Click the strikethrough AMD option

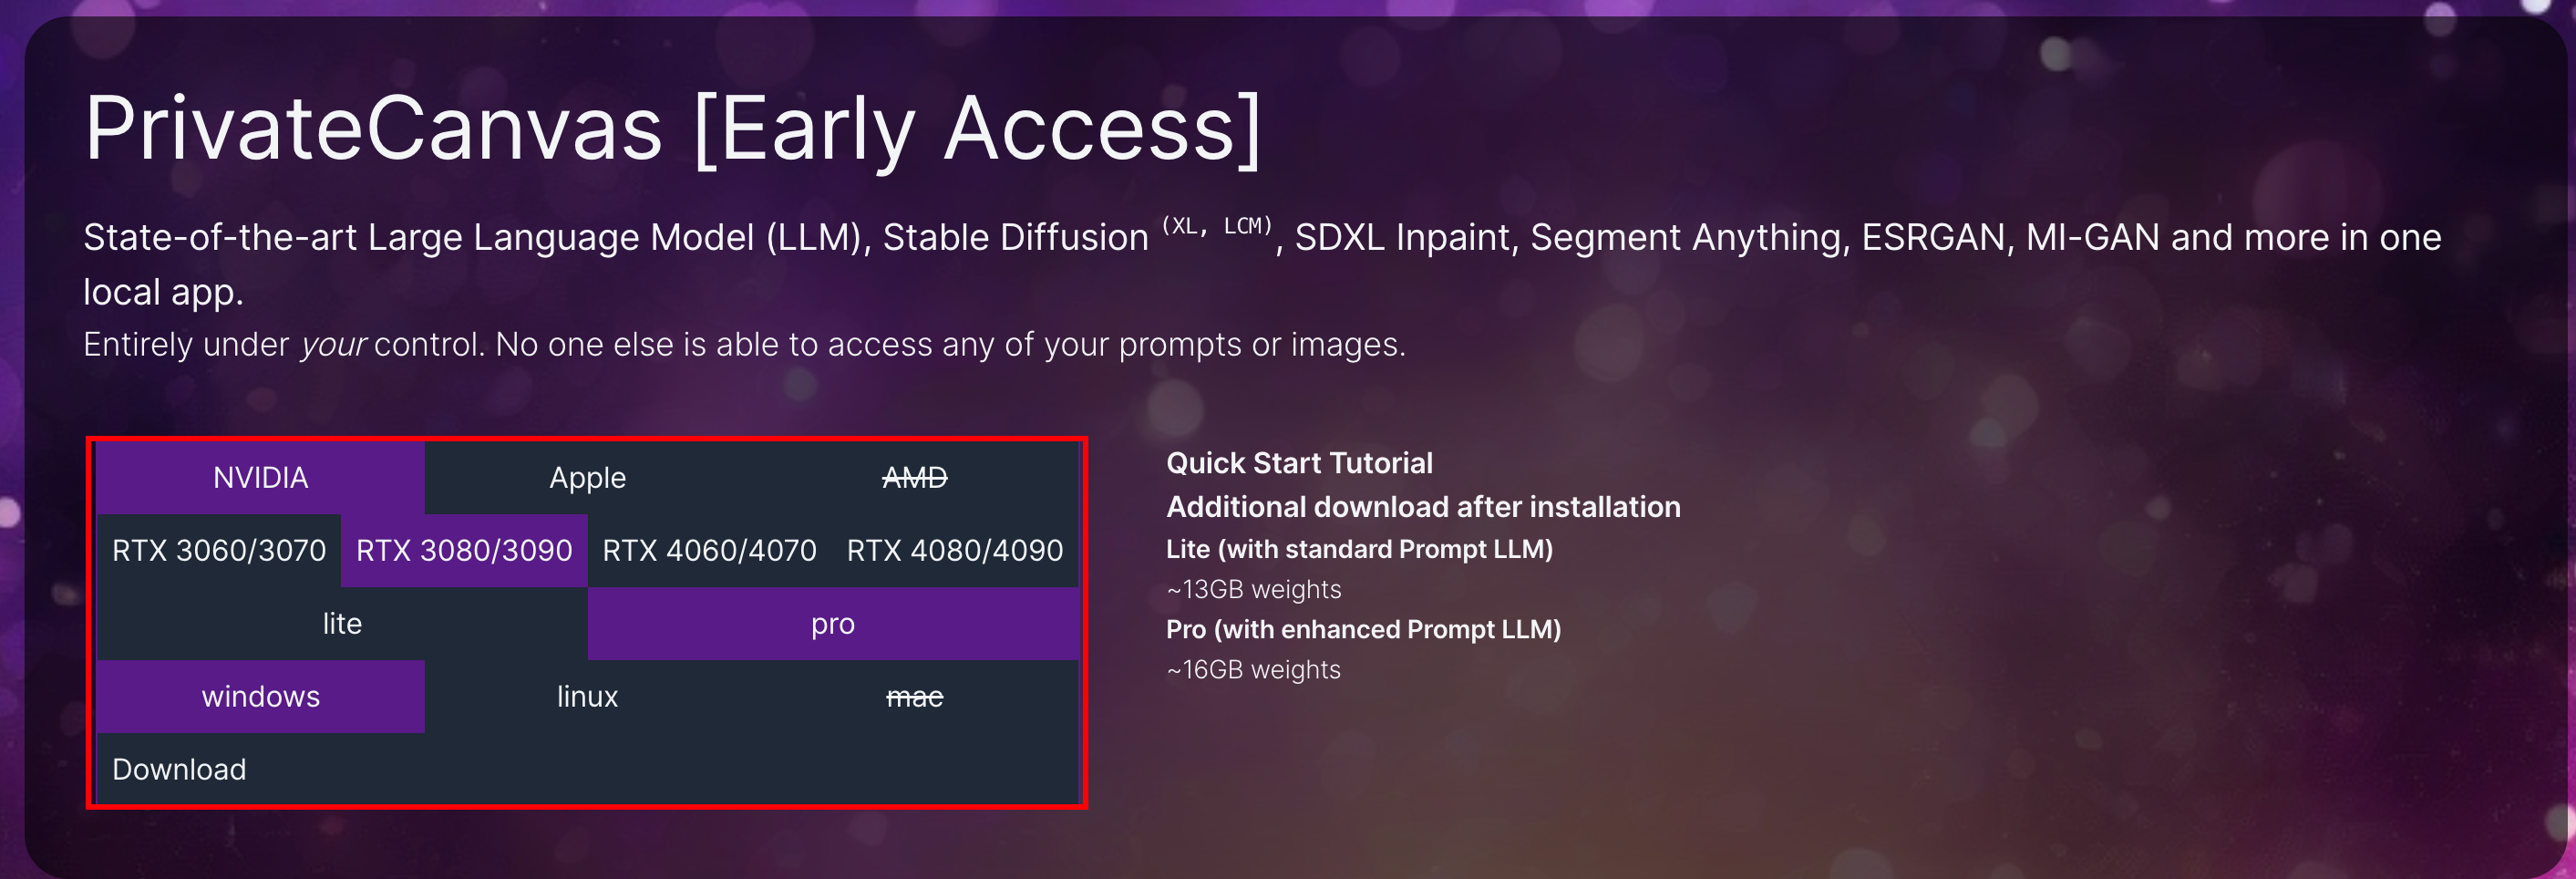[x=914, y=478]
